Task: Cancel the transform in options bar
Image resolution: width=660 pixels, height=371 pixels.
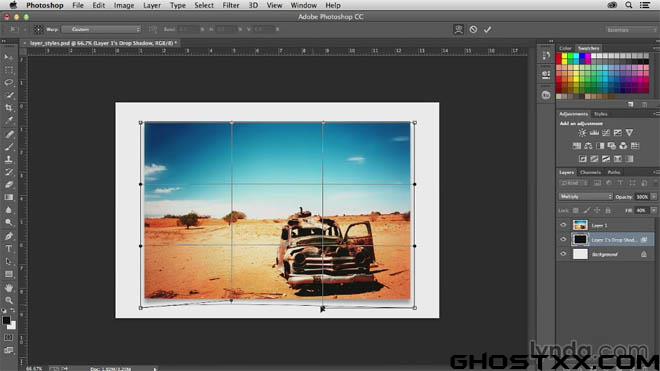Action: 473,29
